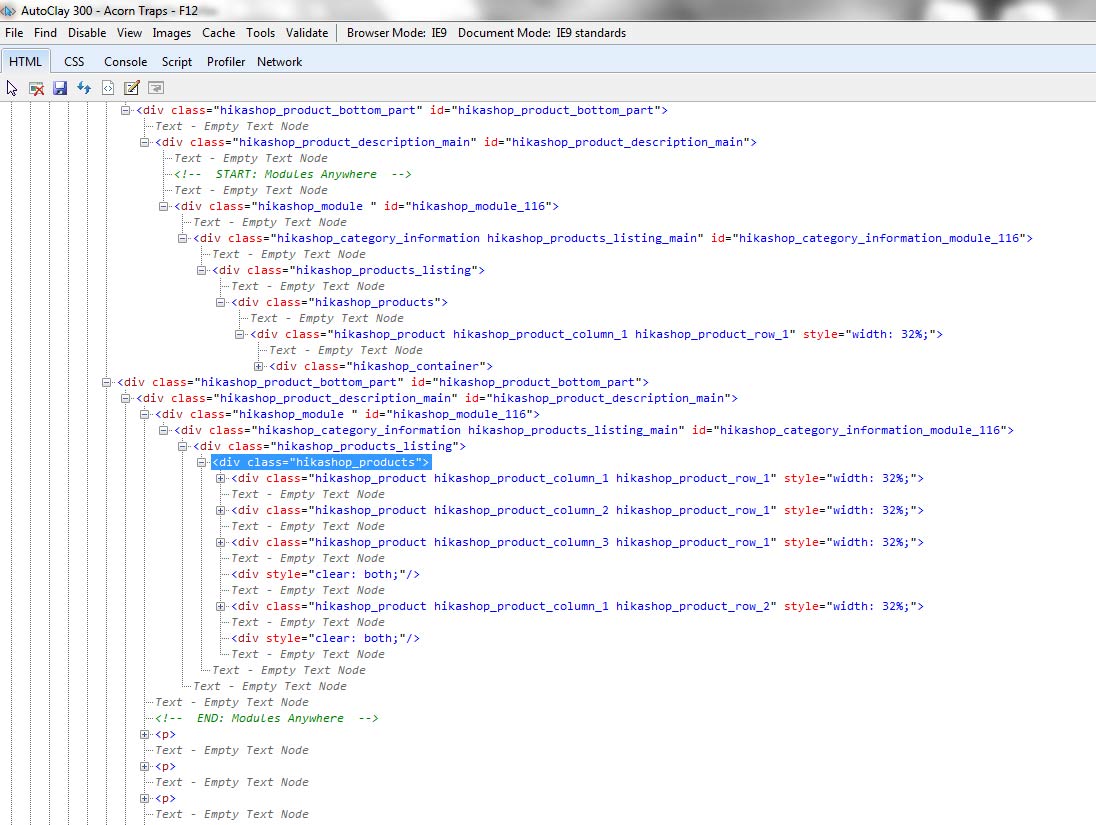Click the clear browser cache icon
This screenshot has width=1096, height=825.
[36, 88]
